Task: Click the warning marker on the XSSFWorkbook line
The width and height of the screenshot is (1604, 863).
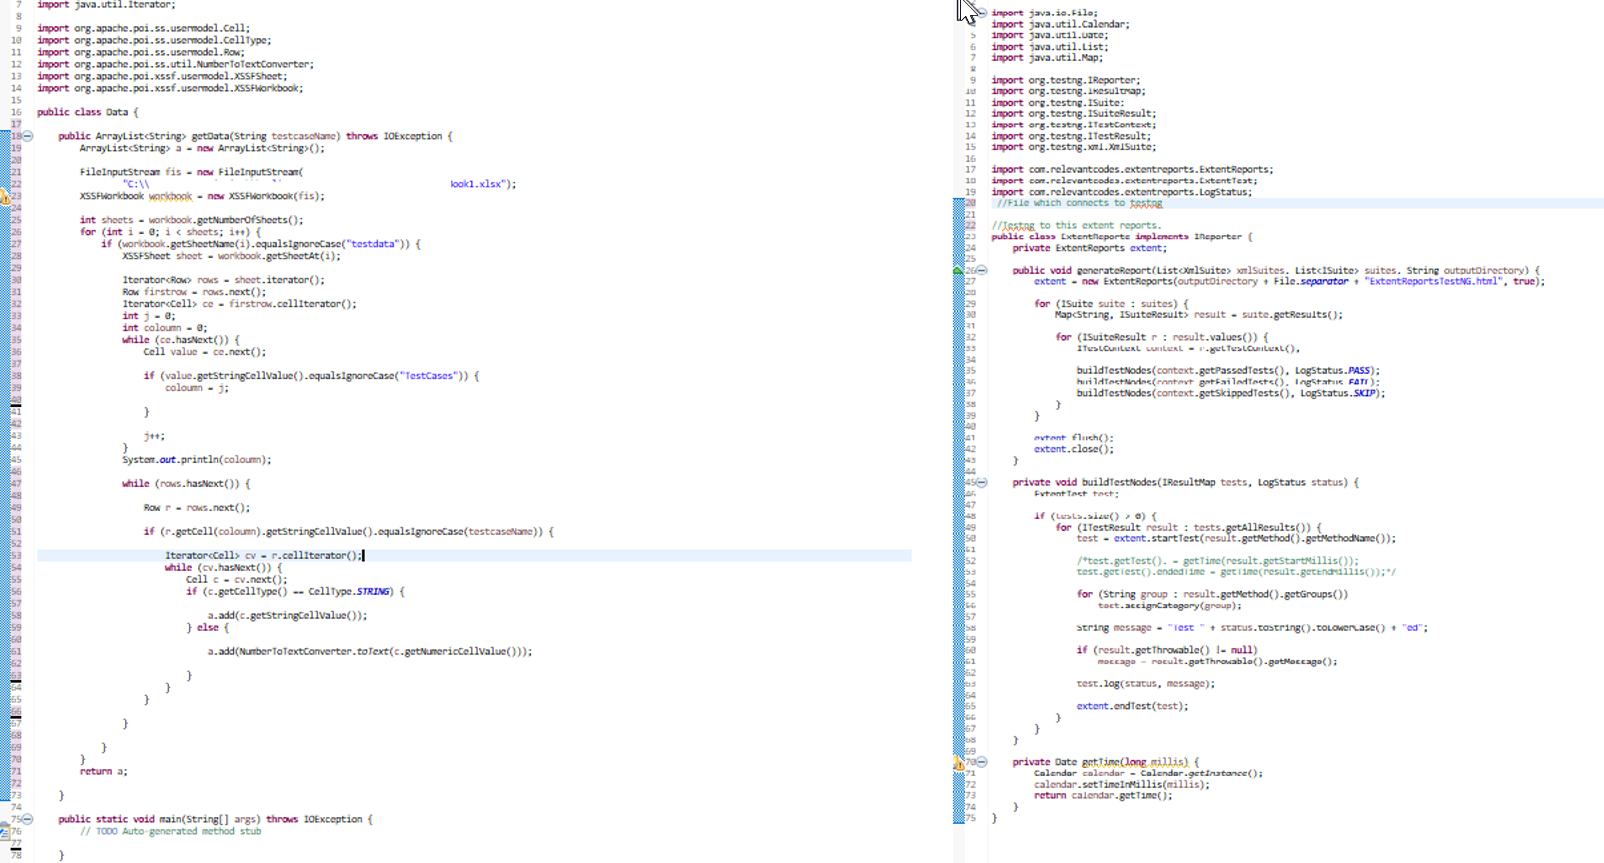Action: (x=5, y=197)
